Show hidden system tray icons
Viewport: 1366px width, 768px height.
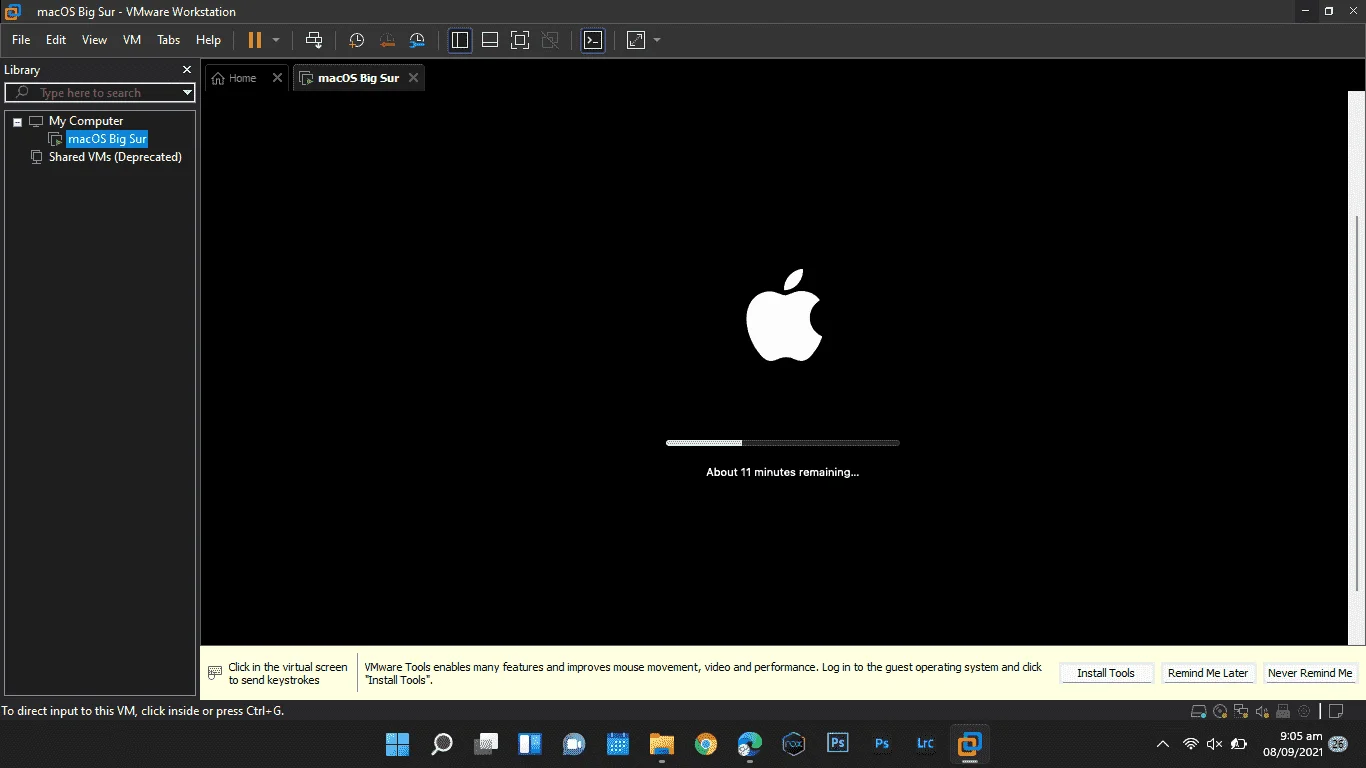tap(1162, 744)
